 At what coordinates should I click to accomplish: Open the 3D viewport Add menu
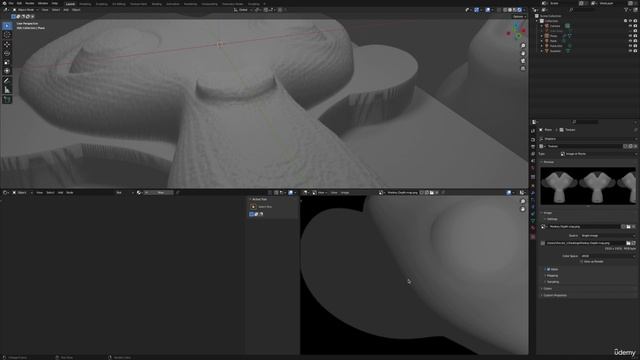tap(66, 10)
